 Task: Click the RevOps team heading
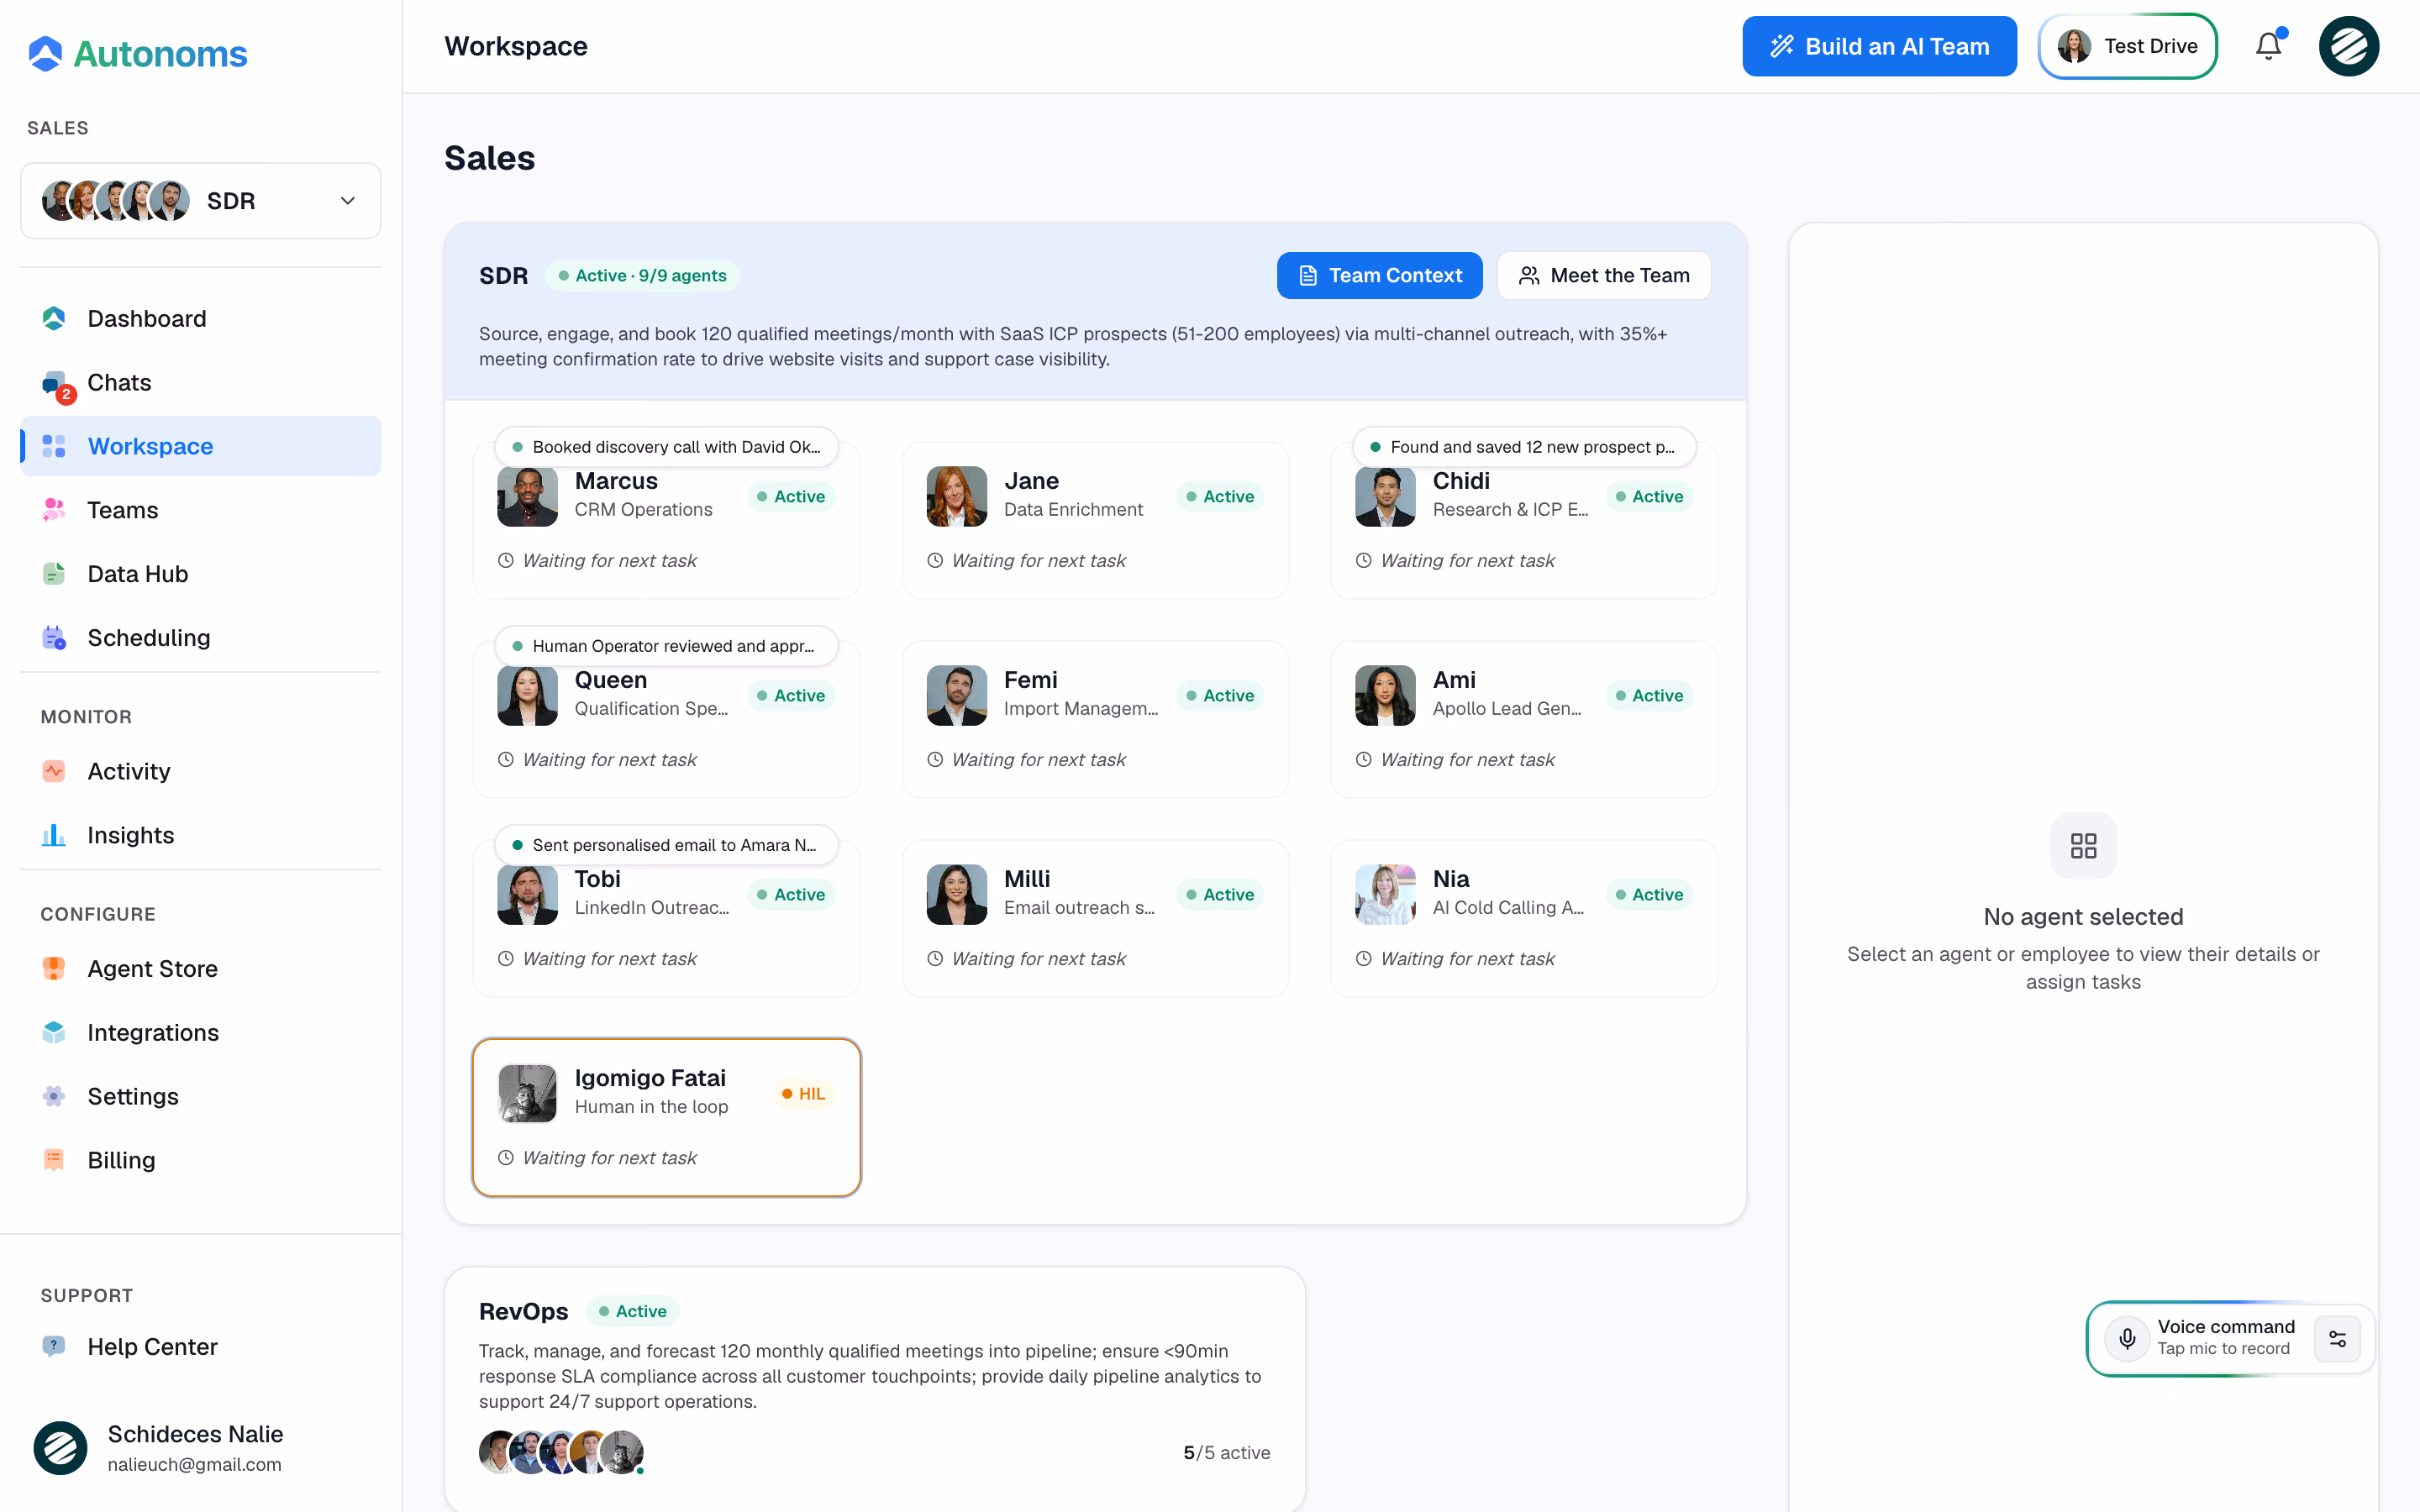pyautogui.click(x=523, y=1311)
